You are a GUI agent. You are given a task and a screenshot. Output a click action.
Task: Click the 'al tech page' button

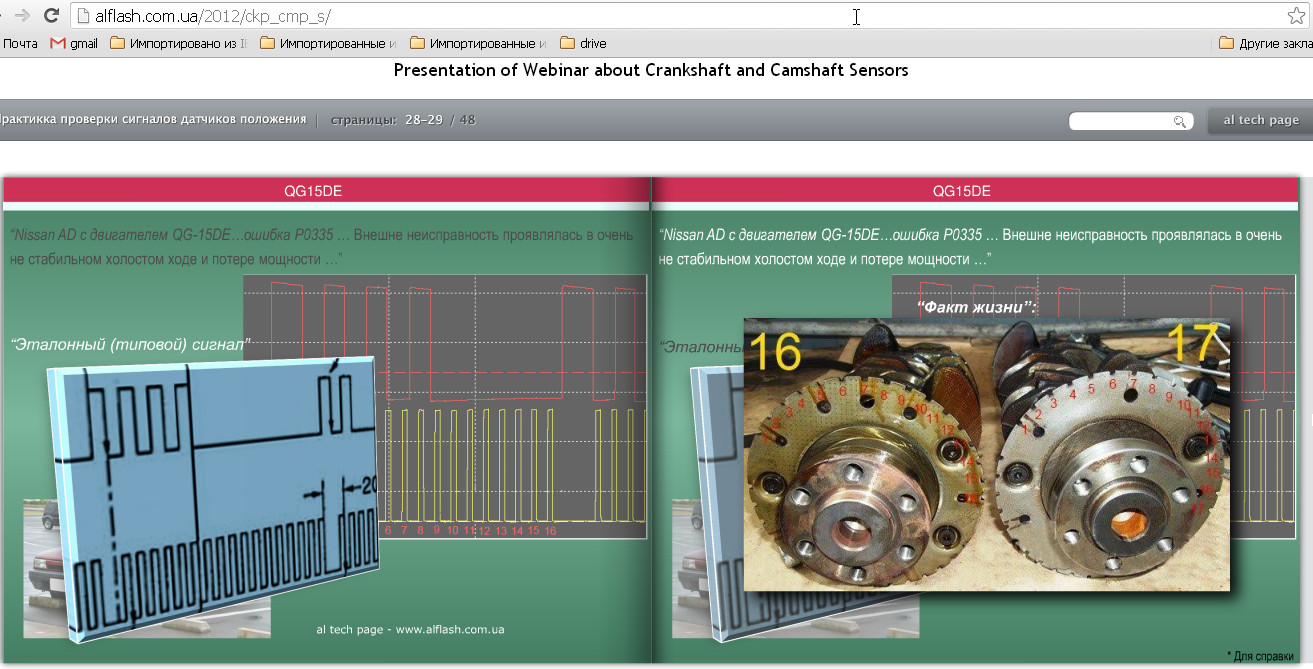[x=1260, y=120]
